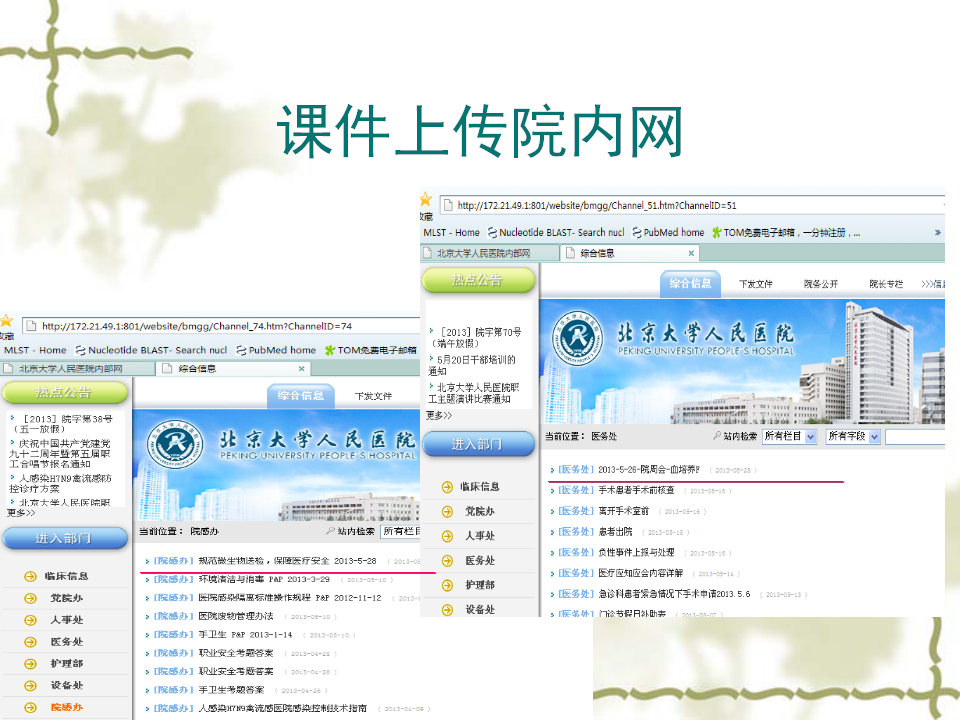Open 5月20日干部培训的通知 announcement
The image size is (960, 720).
472,365
